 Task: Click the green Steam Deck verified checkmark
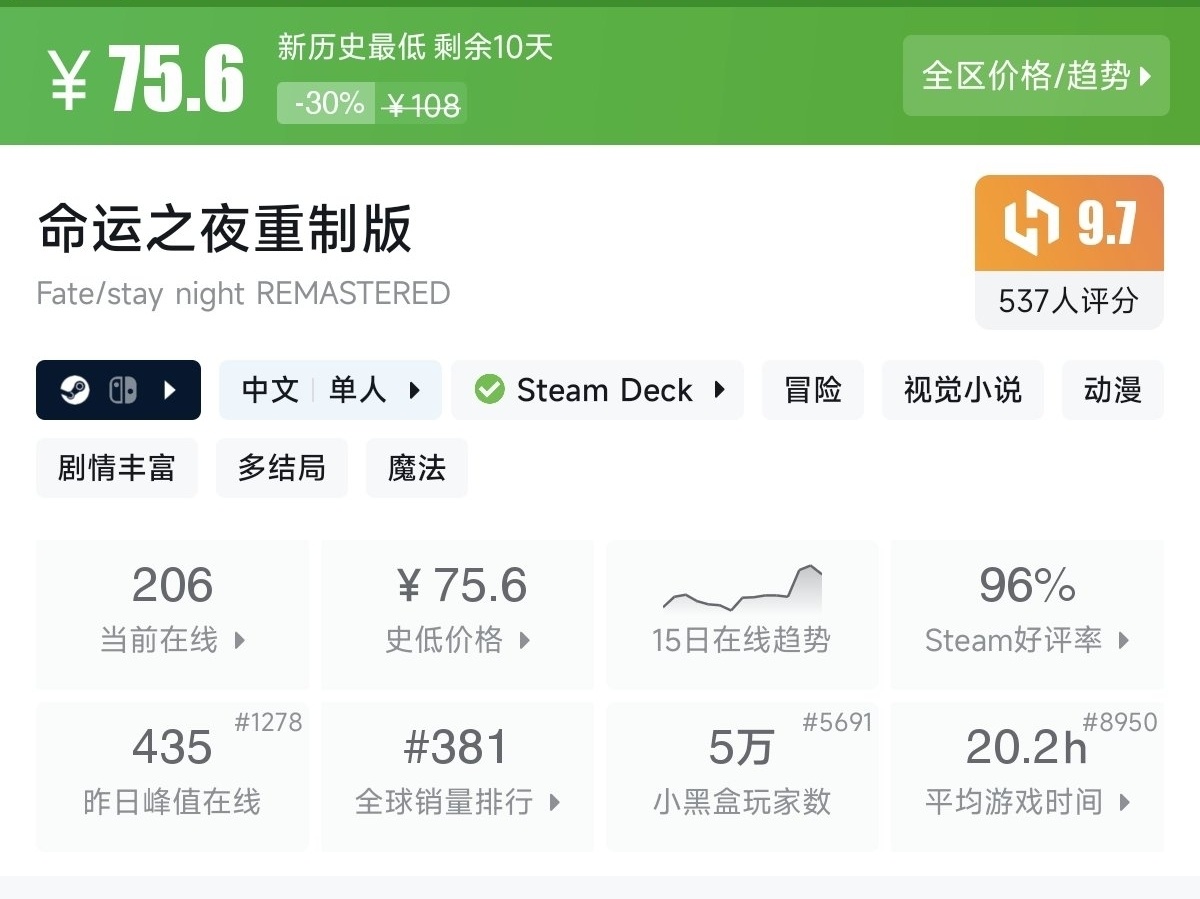(489, 390)
